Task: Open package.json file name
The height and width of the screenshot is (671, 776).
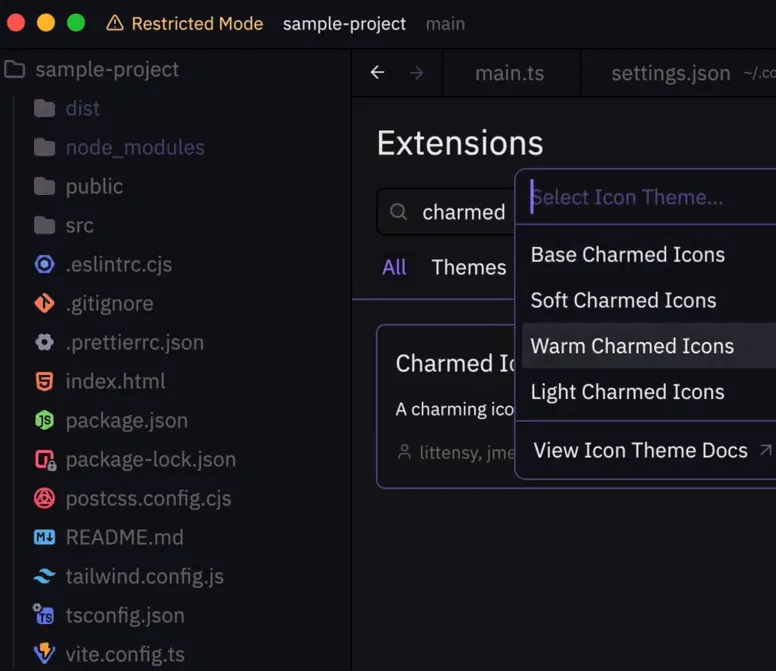Action: click(x=127, y=421)
